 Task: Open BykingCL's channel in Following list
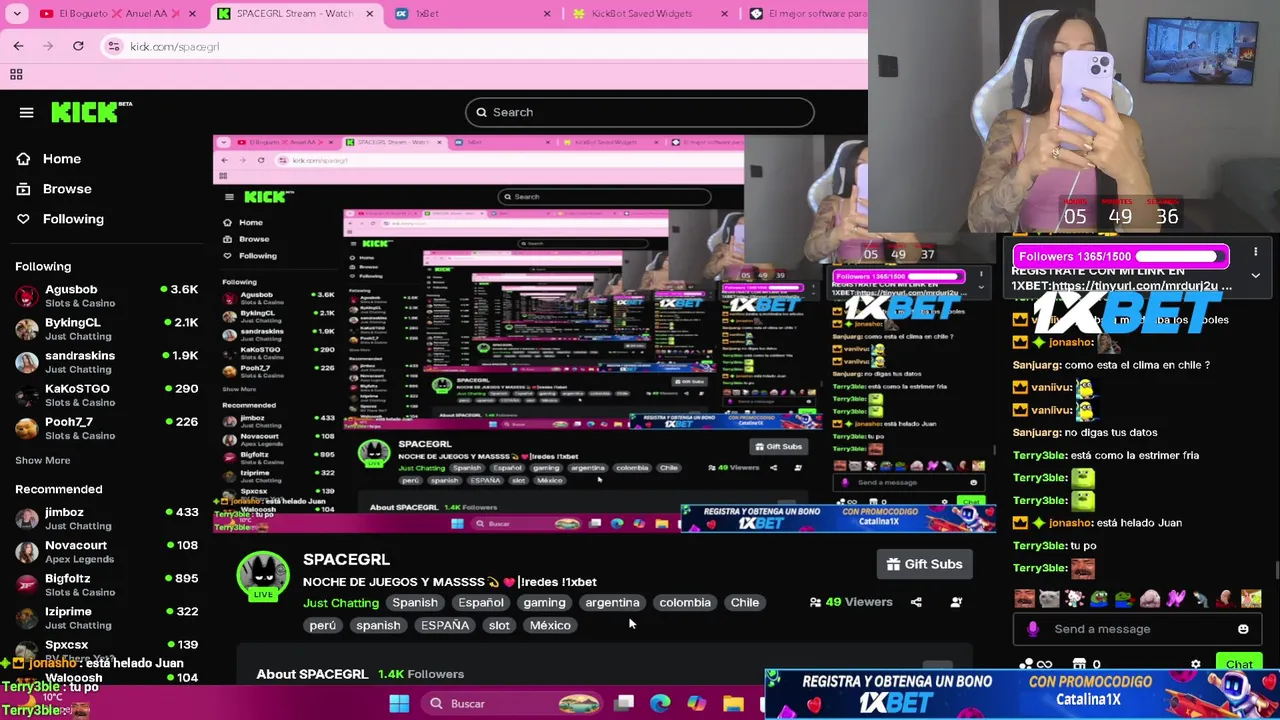point(106,329)
